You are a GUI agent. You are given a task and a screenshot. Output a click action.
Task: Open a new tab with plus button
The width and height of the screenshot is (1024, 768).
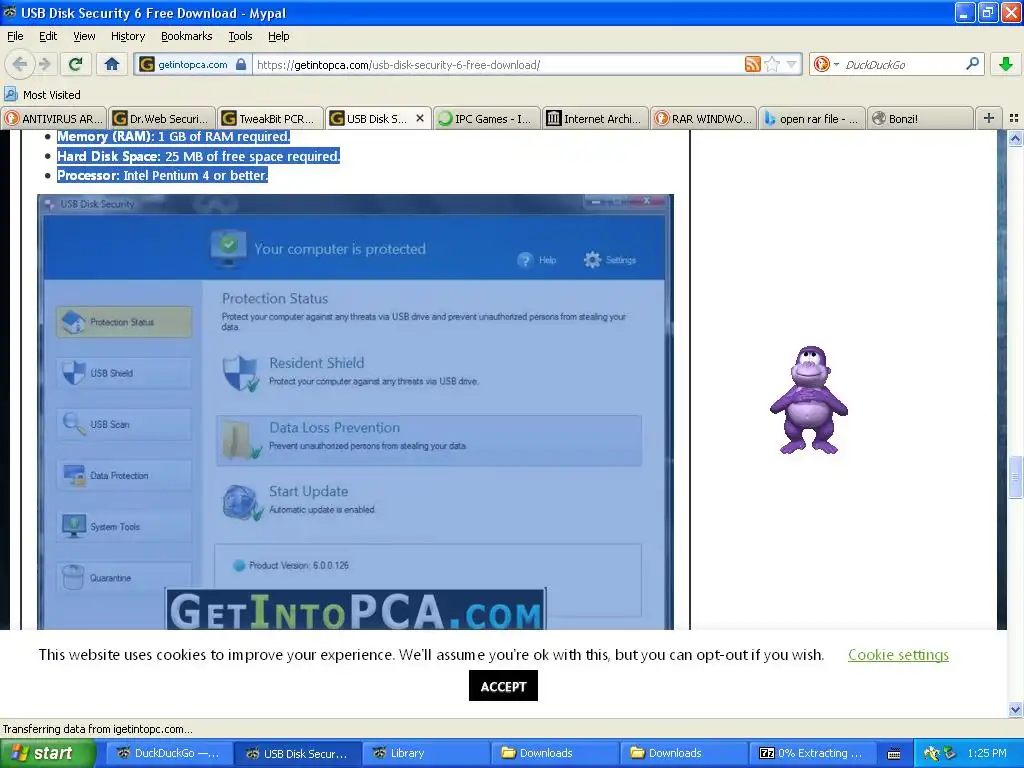(989, 118)
